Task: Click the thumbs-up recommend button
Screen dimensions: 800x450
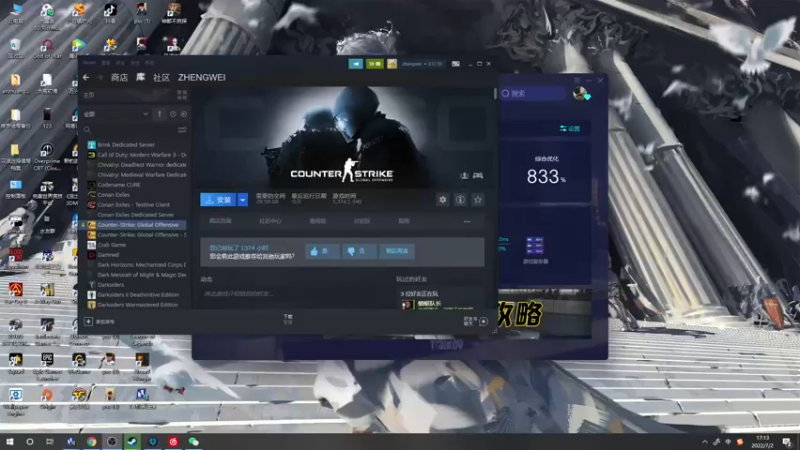Action: coord(320,251)
